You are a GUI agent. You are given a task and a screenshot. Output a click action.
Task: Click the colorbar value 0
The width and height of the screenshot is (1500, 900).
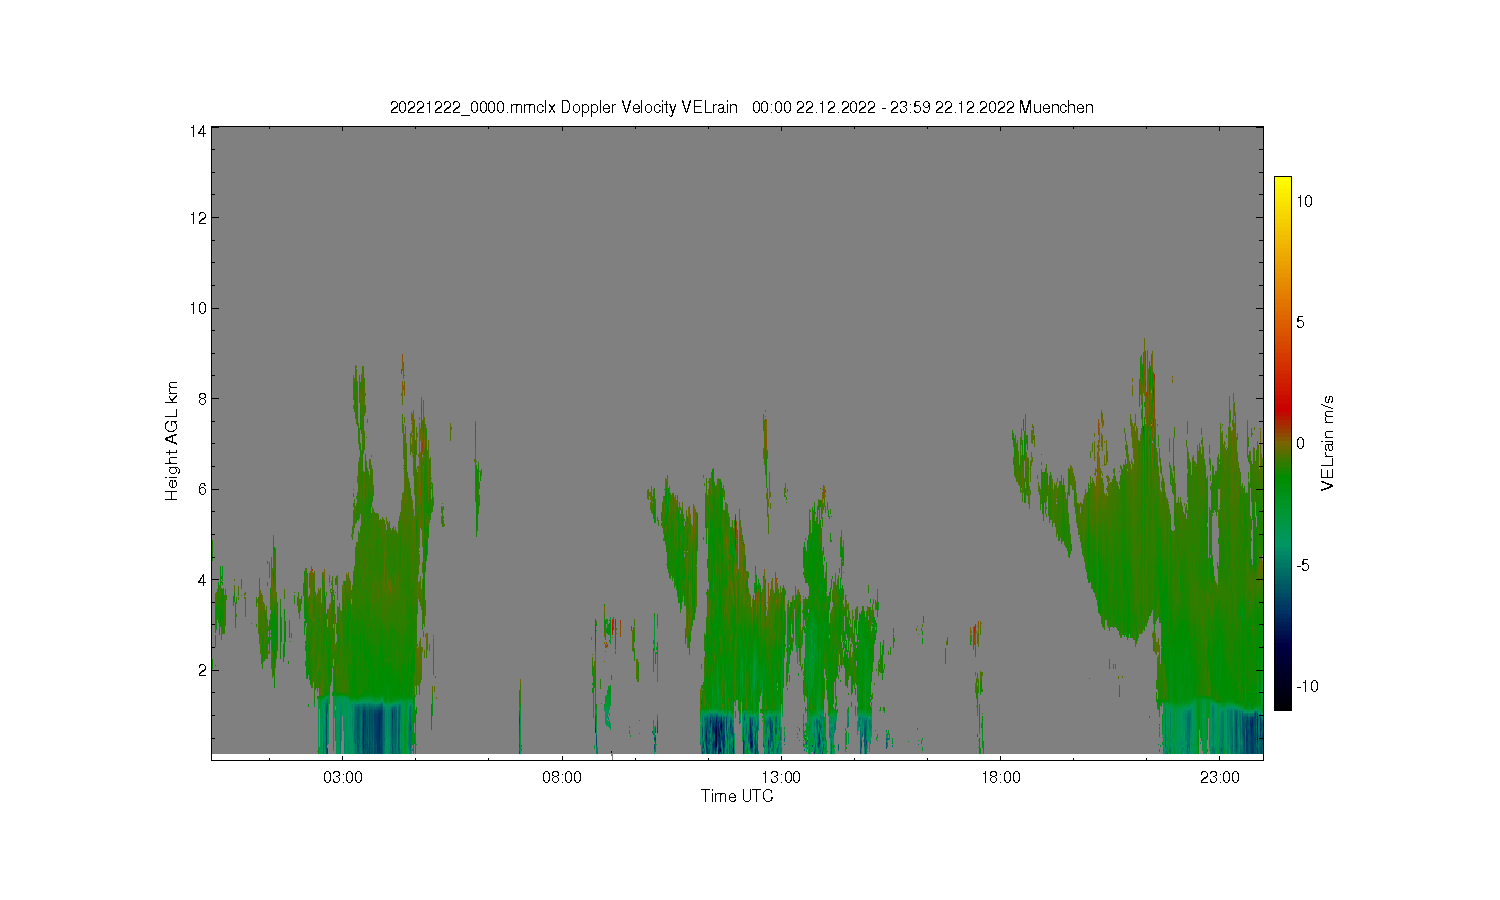point(1301,443)
